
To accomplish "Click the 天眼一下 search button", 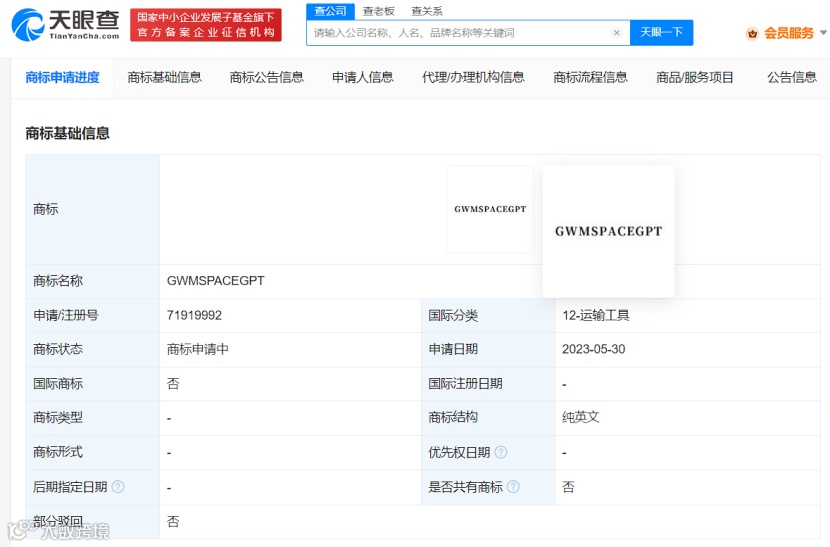I will coord(661,33).
